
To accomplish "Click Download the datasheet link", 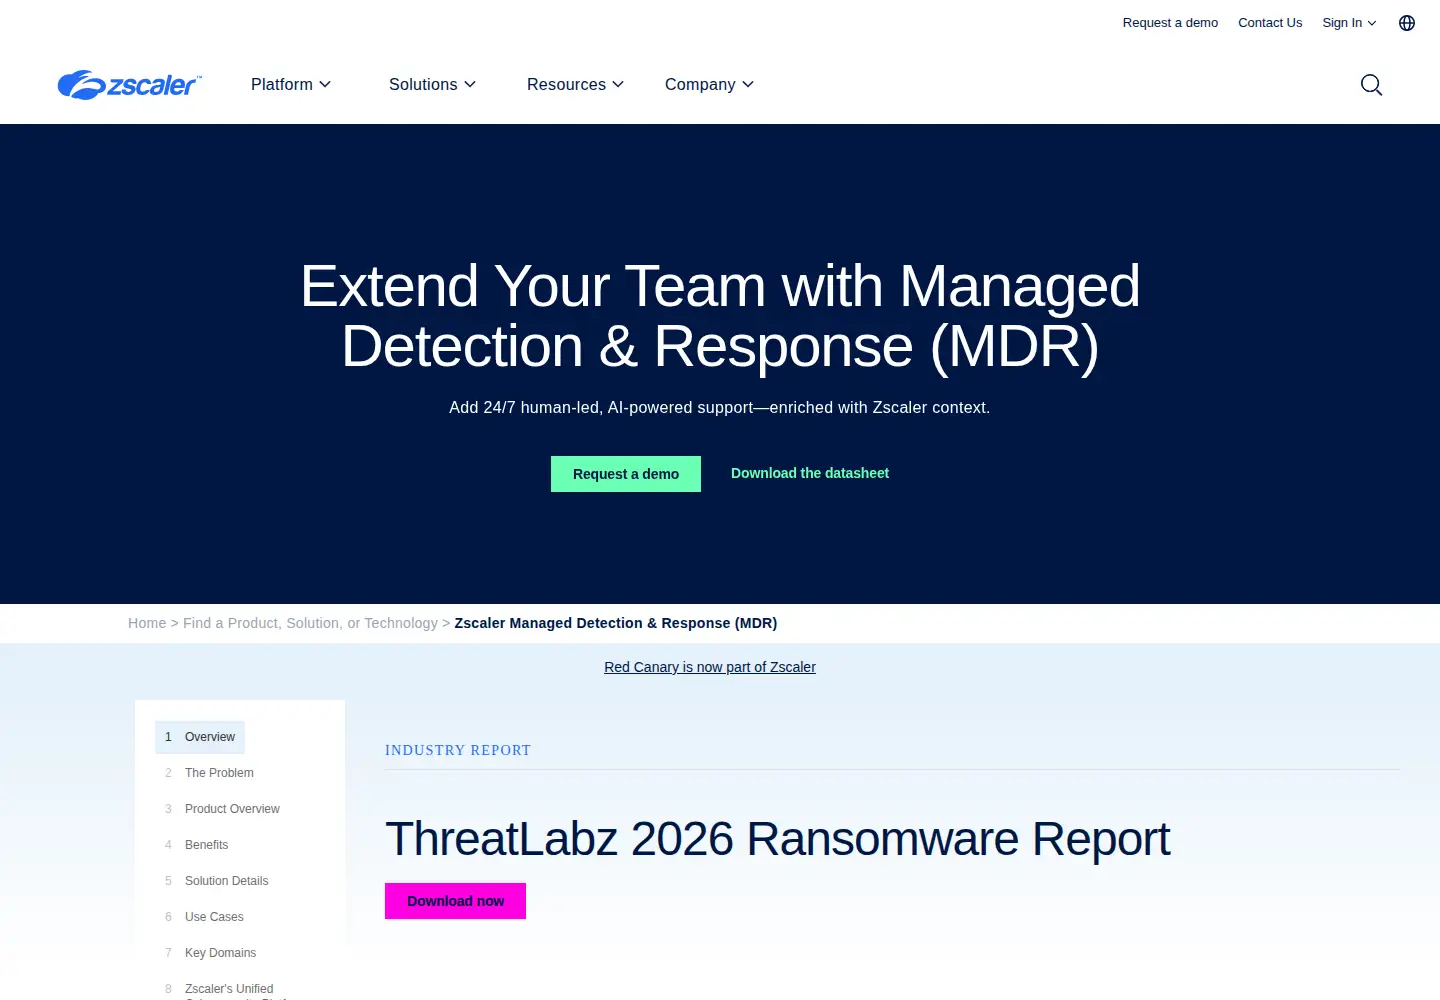I will [810, 473].
